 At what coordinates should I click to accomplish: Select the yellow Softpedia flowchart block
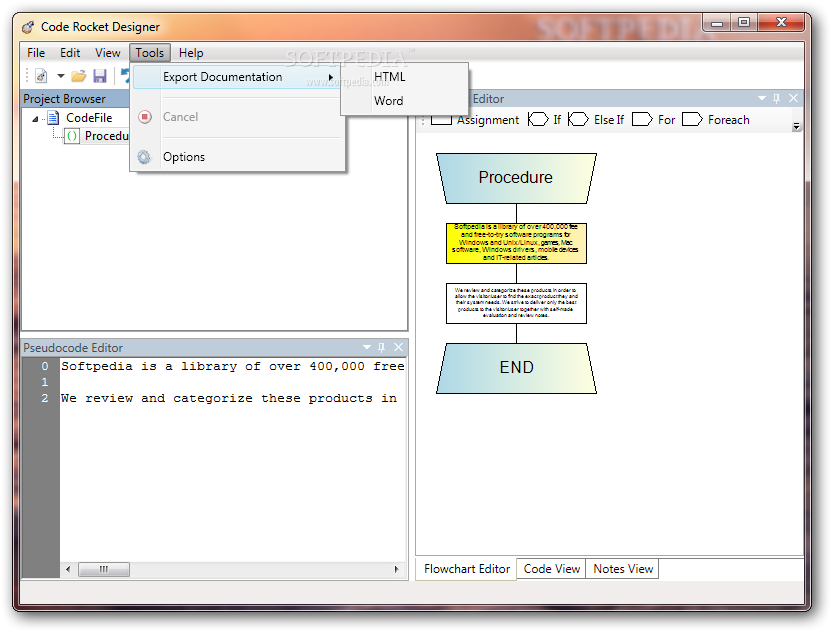pos(516,244)
